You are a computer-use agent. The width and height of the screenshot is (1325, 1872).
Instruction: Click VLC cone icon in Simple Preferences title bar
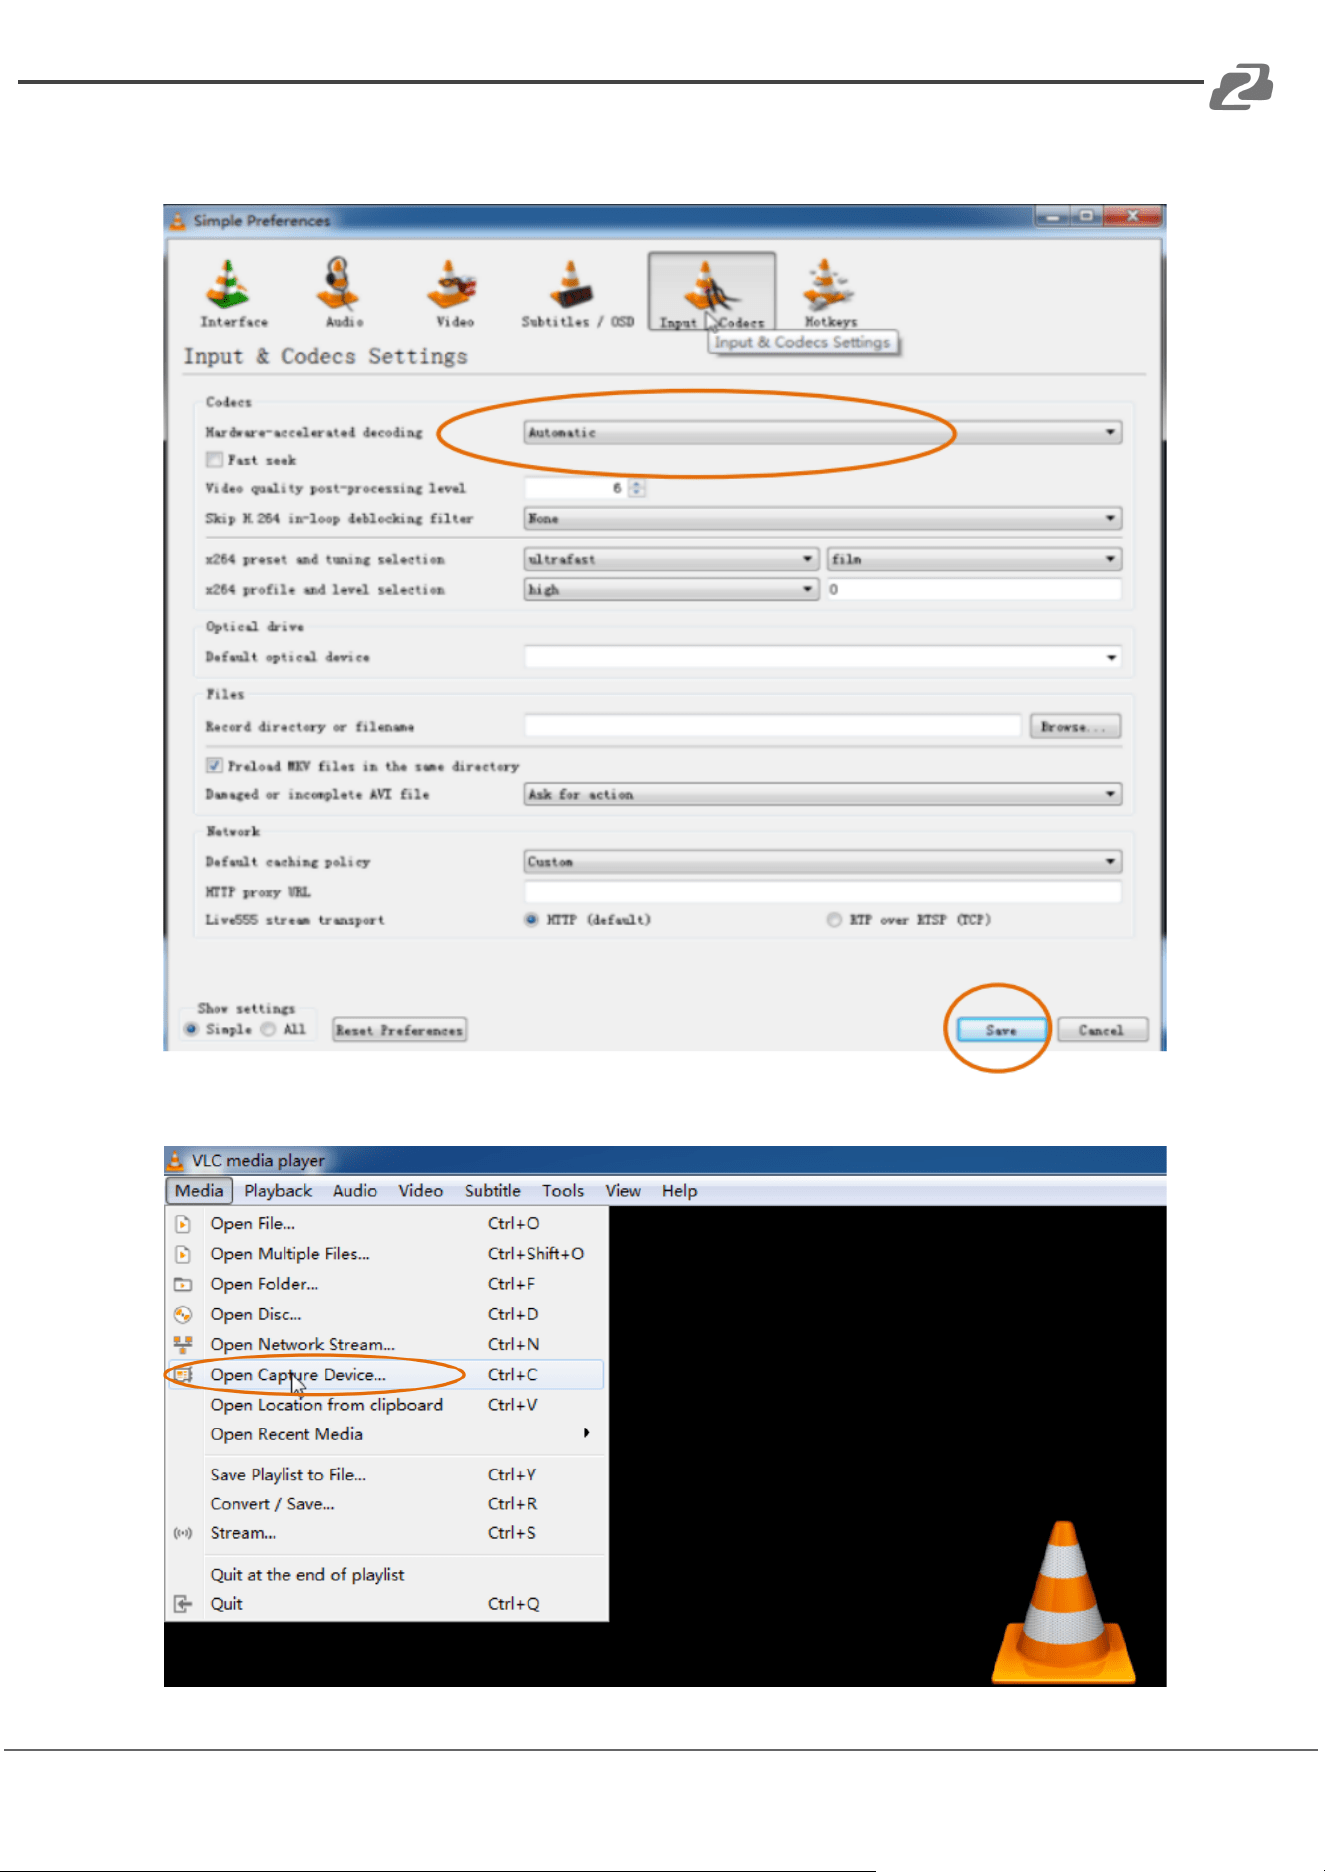click(178, 220)
